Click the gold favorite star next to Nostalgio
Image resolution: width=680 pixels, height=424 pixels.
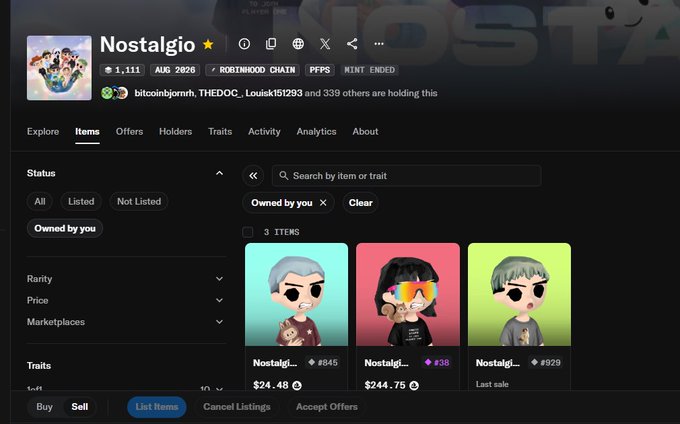pyautogui.click(x=208, y=44)
